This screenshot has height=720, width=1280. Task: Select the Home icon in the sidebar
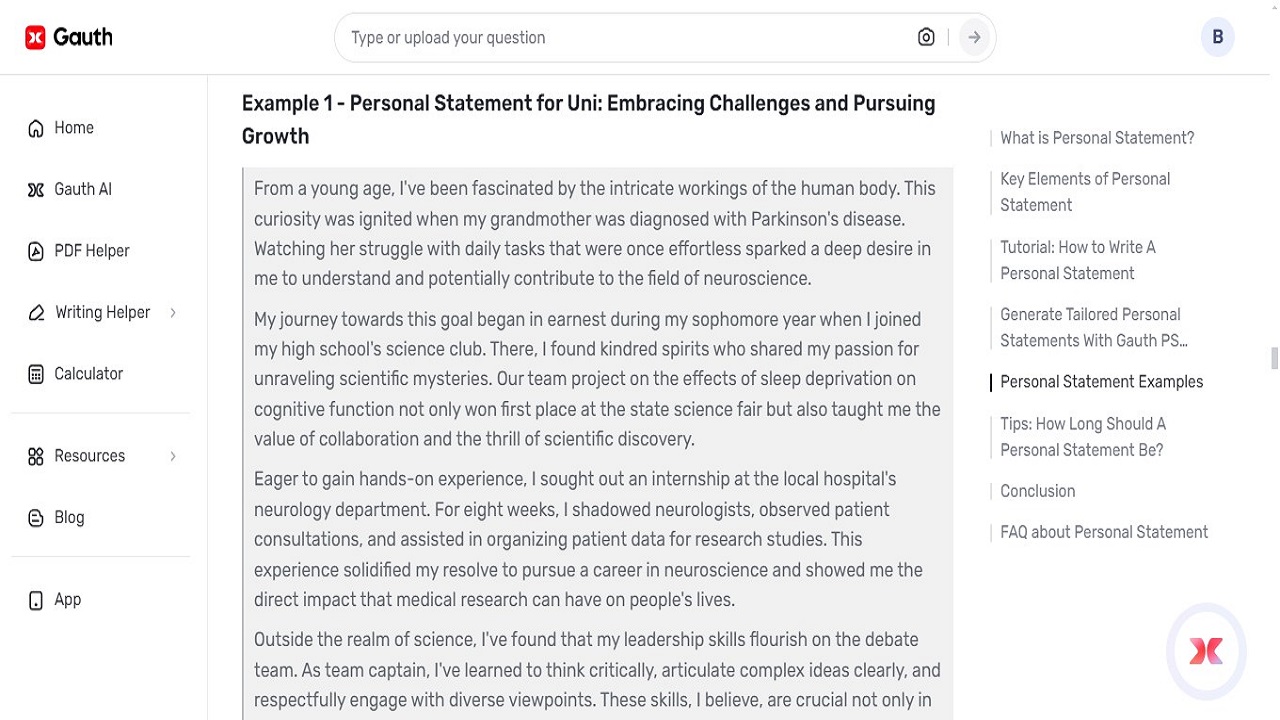tap(34, 127)
